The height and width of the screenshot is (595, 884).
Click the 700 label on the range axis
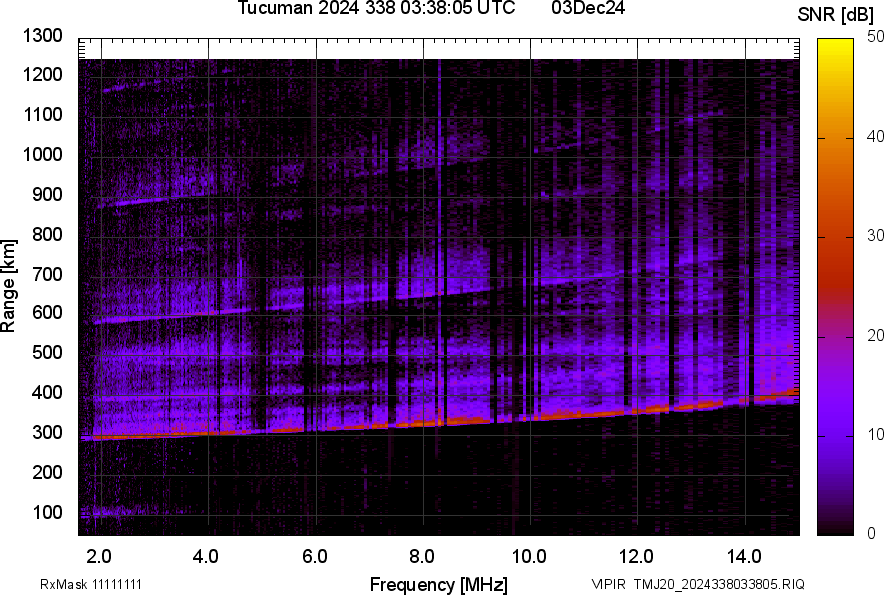(48, 274)
